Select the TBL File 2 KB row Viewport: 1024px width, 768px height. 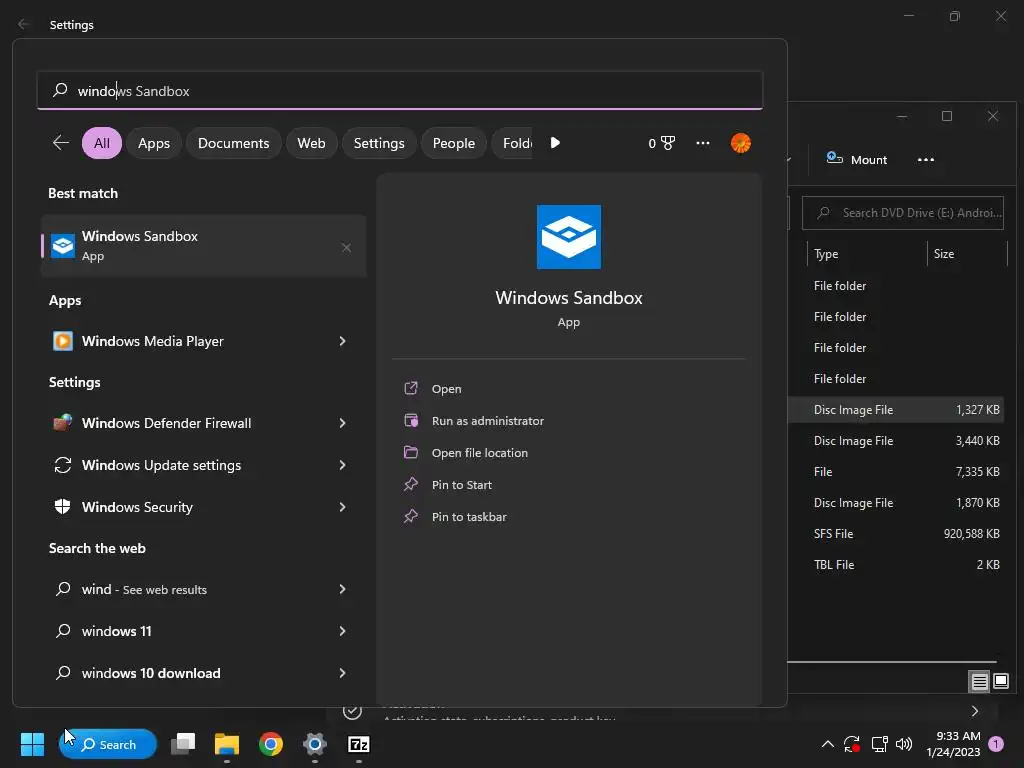(x=896, y=565)
